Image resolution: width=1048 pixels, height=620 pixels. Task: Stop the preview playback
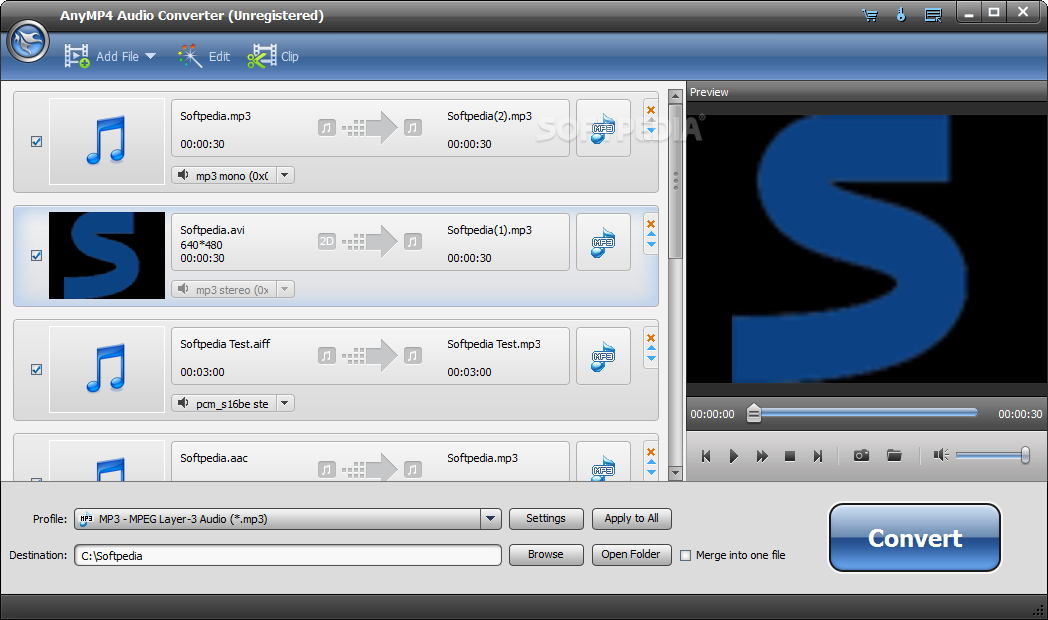click(x=789, y=456)
